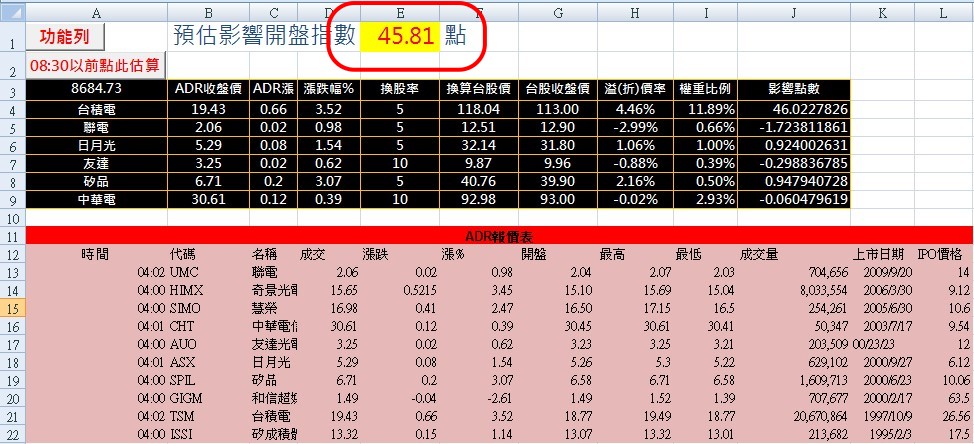Select the 11.89% weight cell
This screenshot has width=974, height=444.
click(706, 110)
